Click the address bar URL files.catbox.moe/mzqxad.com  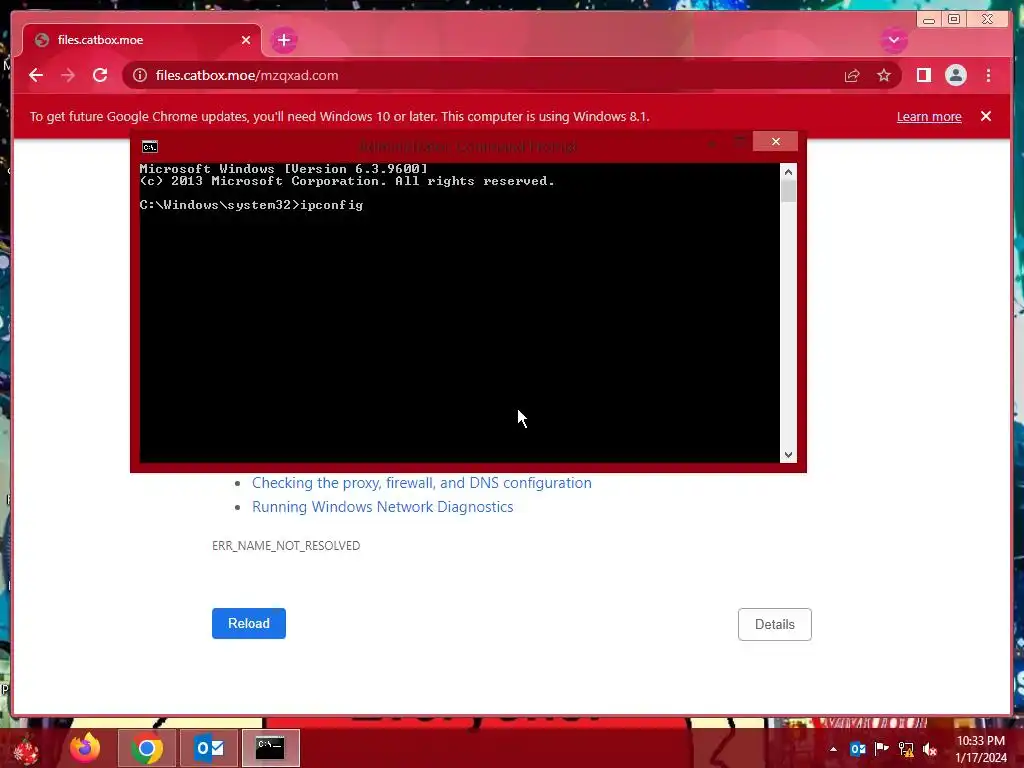coord(247,75)
